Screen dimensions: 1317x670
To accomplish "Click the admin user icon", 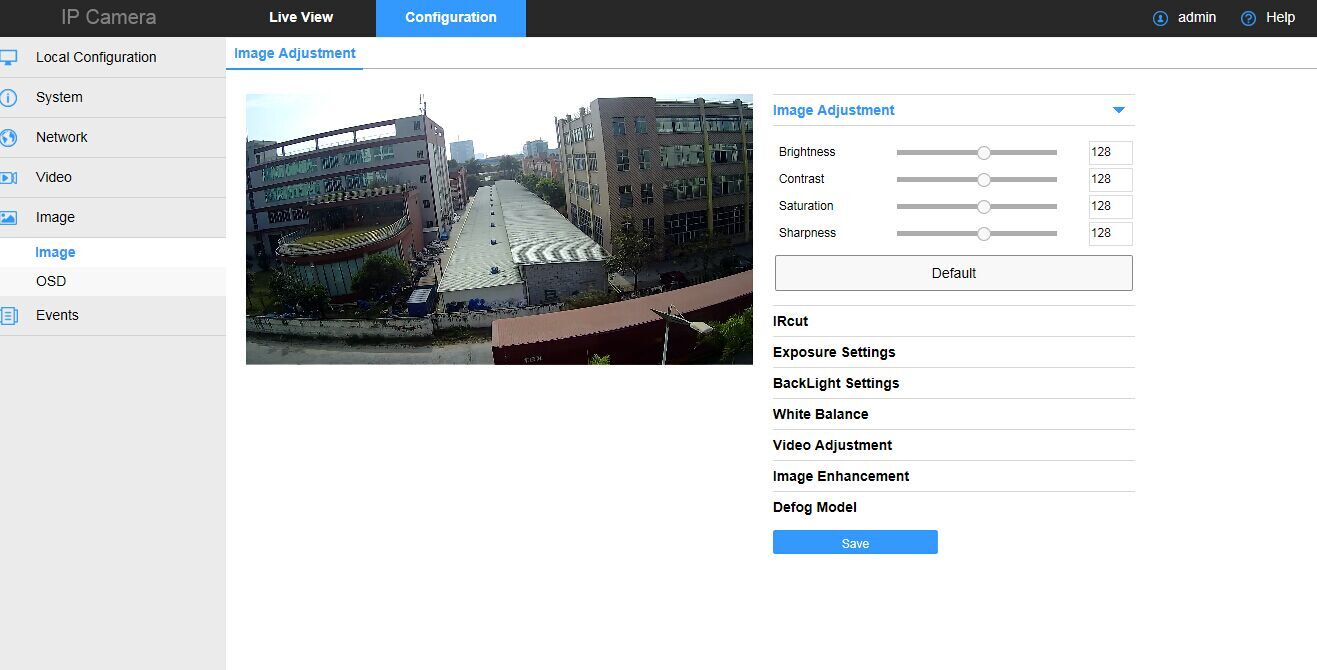I will click(x=1160, y=18).
